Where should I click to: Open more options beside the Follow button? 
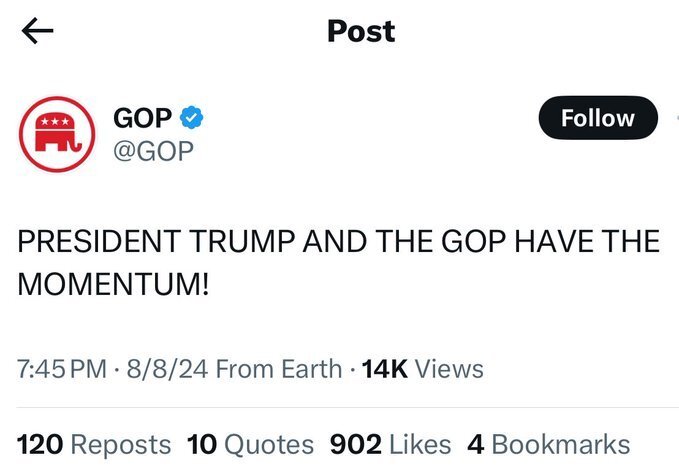677,118
